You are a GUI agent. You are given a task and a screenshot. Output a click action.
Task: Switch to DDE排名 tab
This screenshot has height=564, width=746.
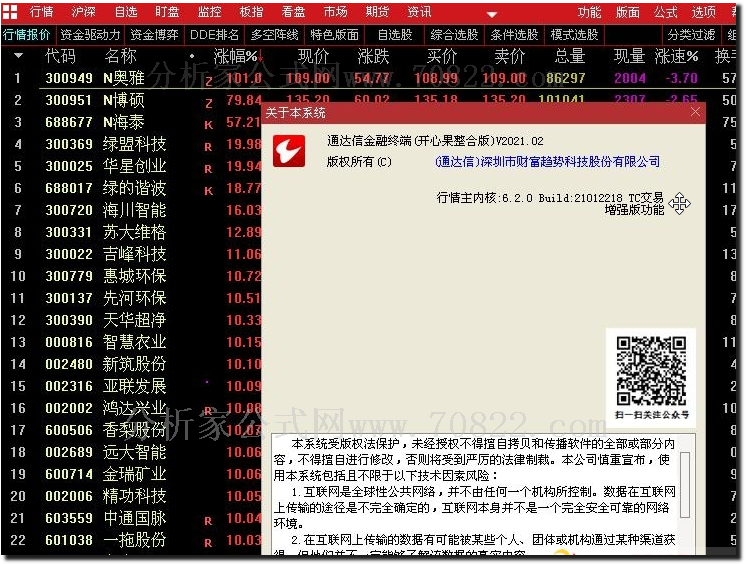(214, 35)
